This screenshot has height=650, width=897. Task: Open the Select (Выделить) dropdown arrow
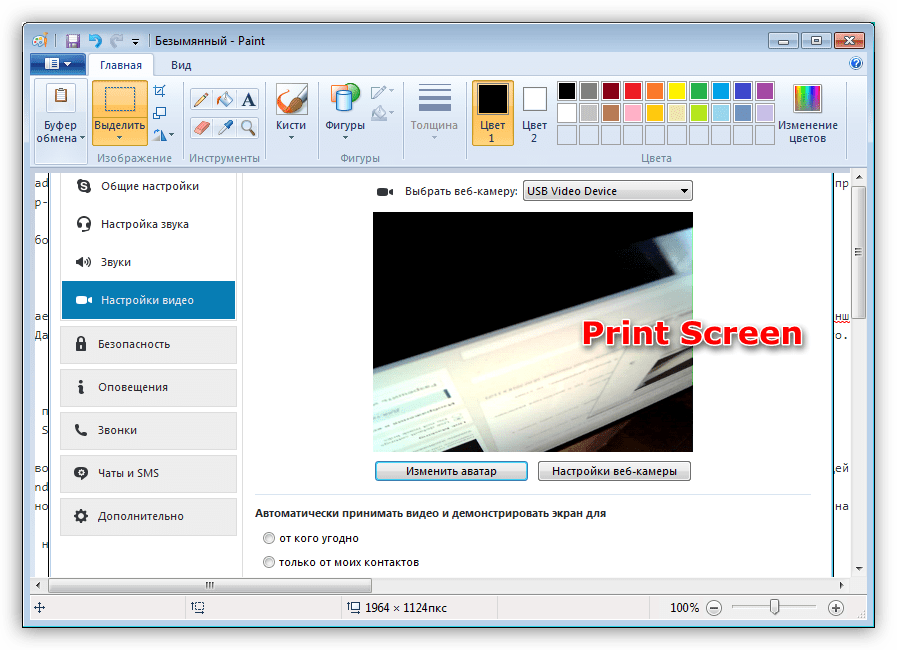coord(119,138)
